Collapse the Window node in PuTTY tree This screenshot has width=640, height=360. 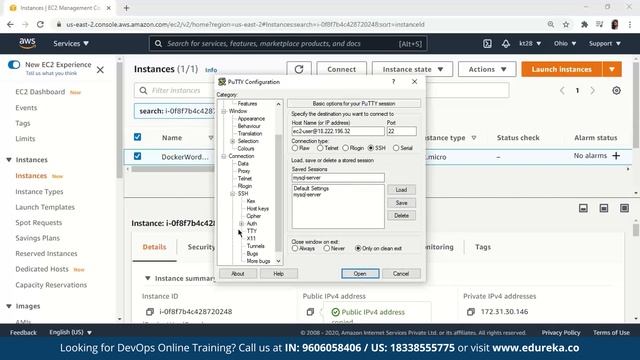pyautogui.click(x=224, y=111)
